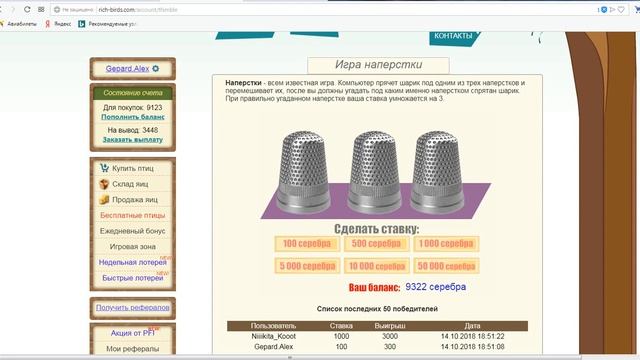This screenshot has height=360, width=640.
Task: Open Бесплатные птицы menu item
Action: tap(133, 215)
